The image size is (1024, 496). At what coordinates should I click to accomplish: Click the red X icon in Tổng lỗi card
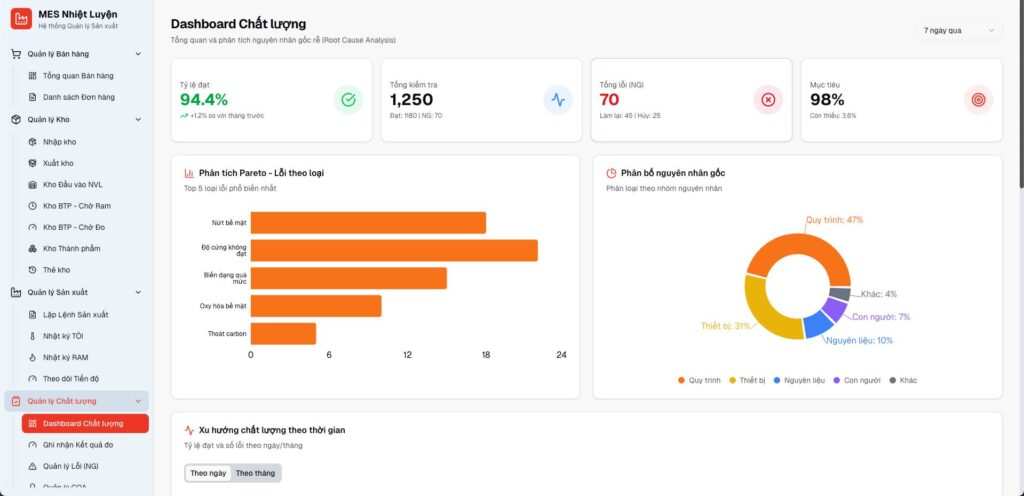768,100
